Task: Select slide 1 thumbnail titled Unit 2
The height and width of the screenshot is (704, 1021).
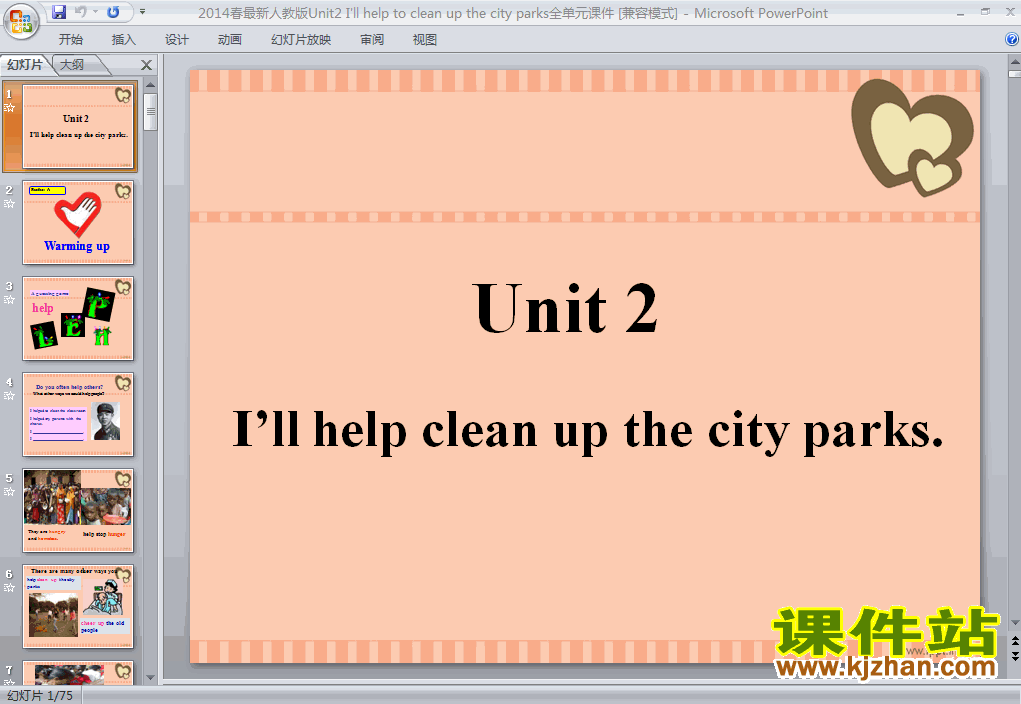Action: pos(78,126)
